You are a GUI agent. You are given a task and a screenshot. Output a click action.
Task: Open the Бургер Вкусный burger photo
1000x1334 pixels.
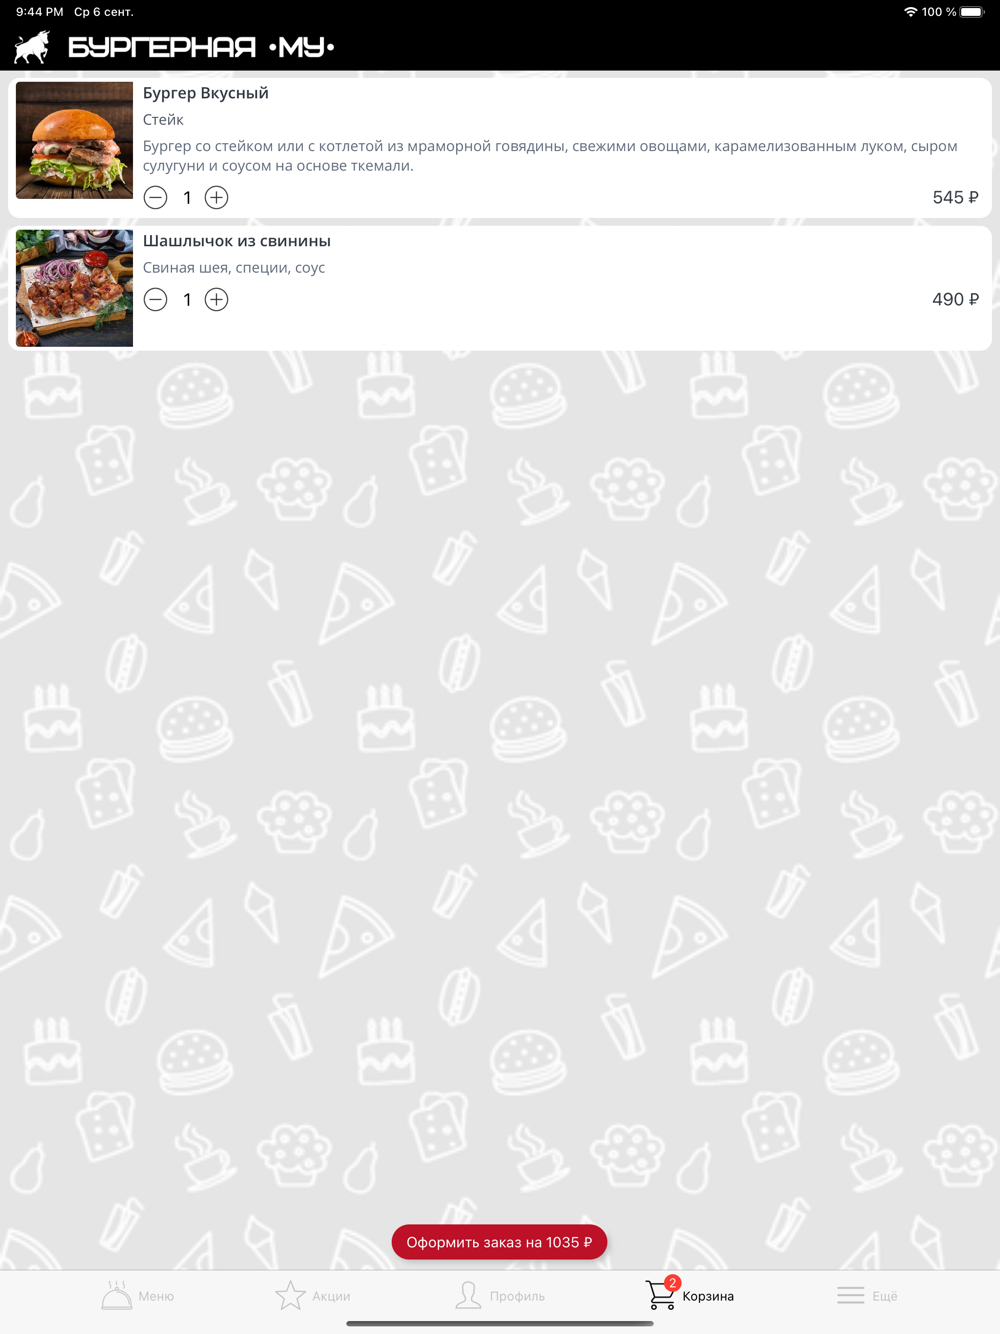click(x=74, y=140)
